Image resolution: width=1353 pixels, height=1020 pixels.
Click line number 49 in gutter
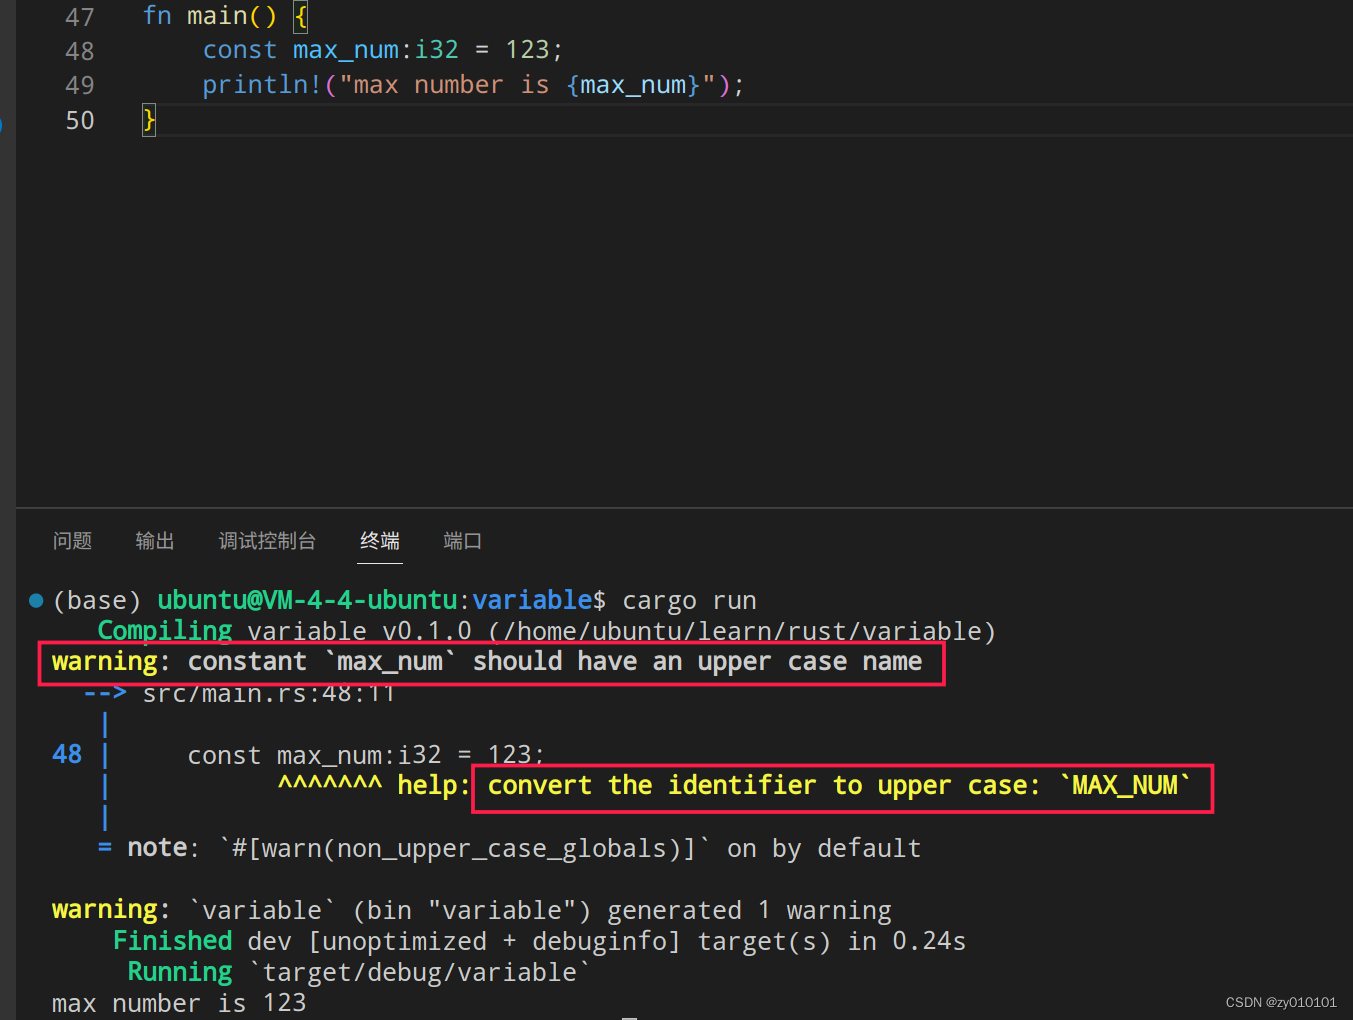pyautogui.click(x=80, y=85)
